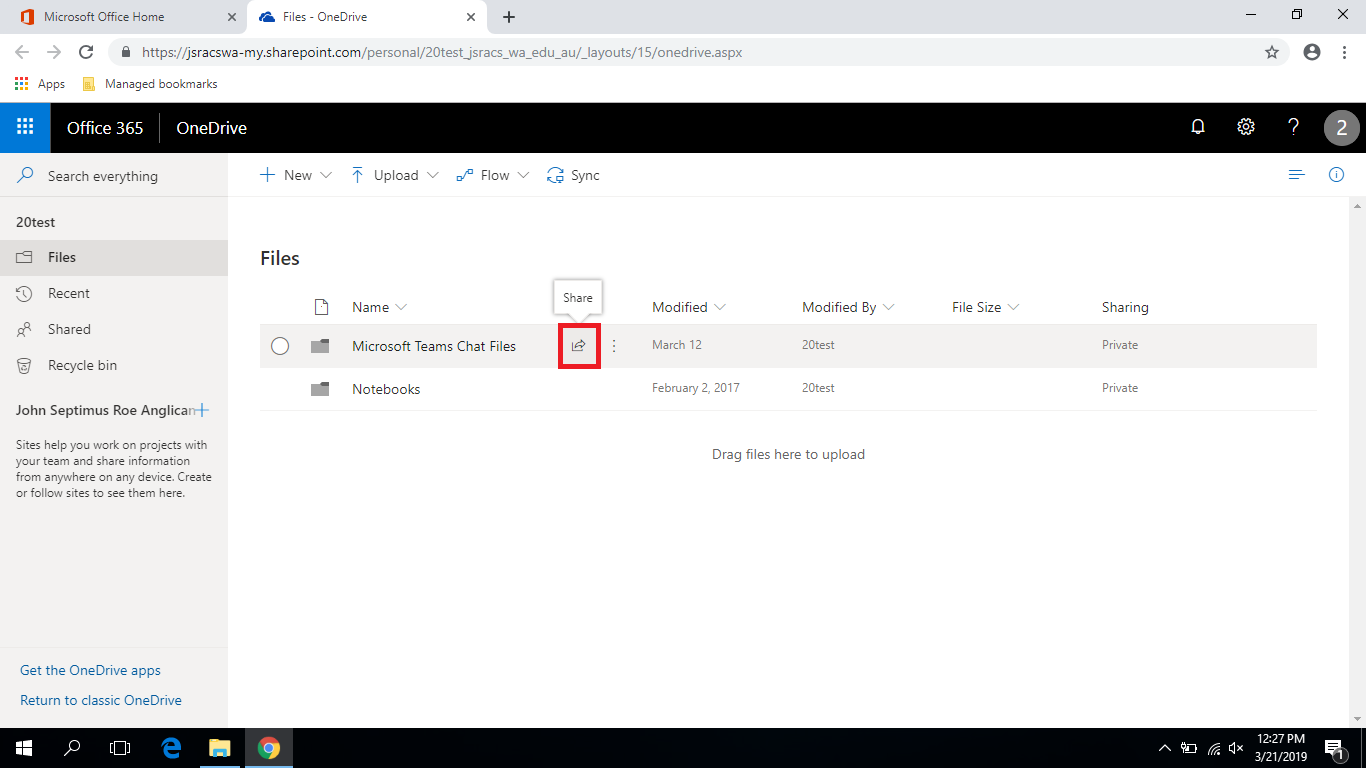This screenshot has height=768, width=1366.
Task: Open Windows Action Center notifications
Action: pos(1333,748)
